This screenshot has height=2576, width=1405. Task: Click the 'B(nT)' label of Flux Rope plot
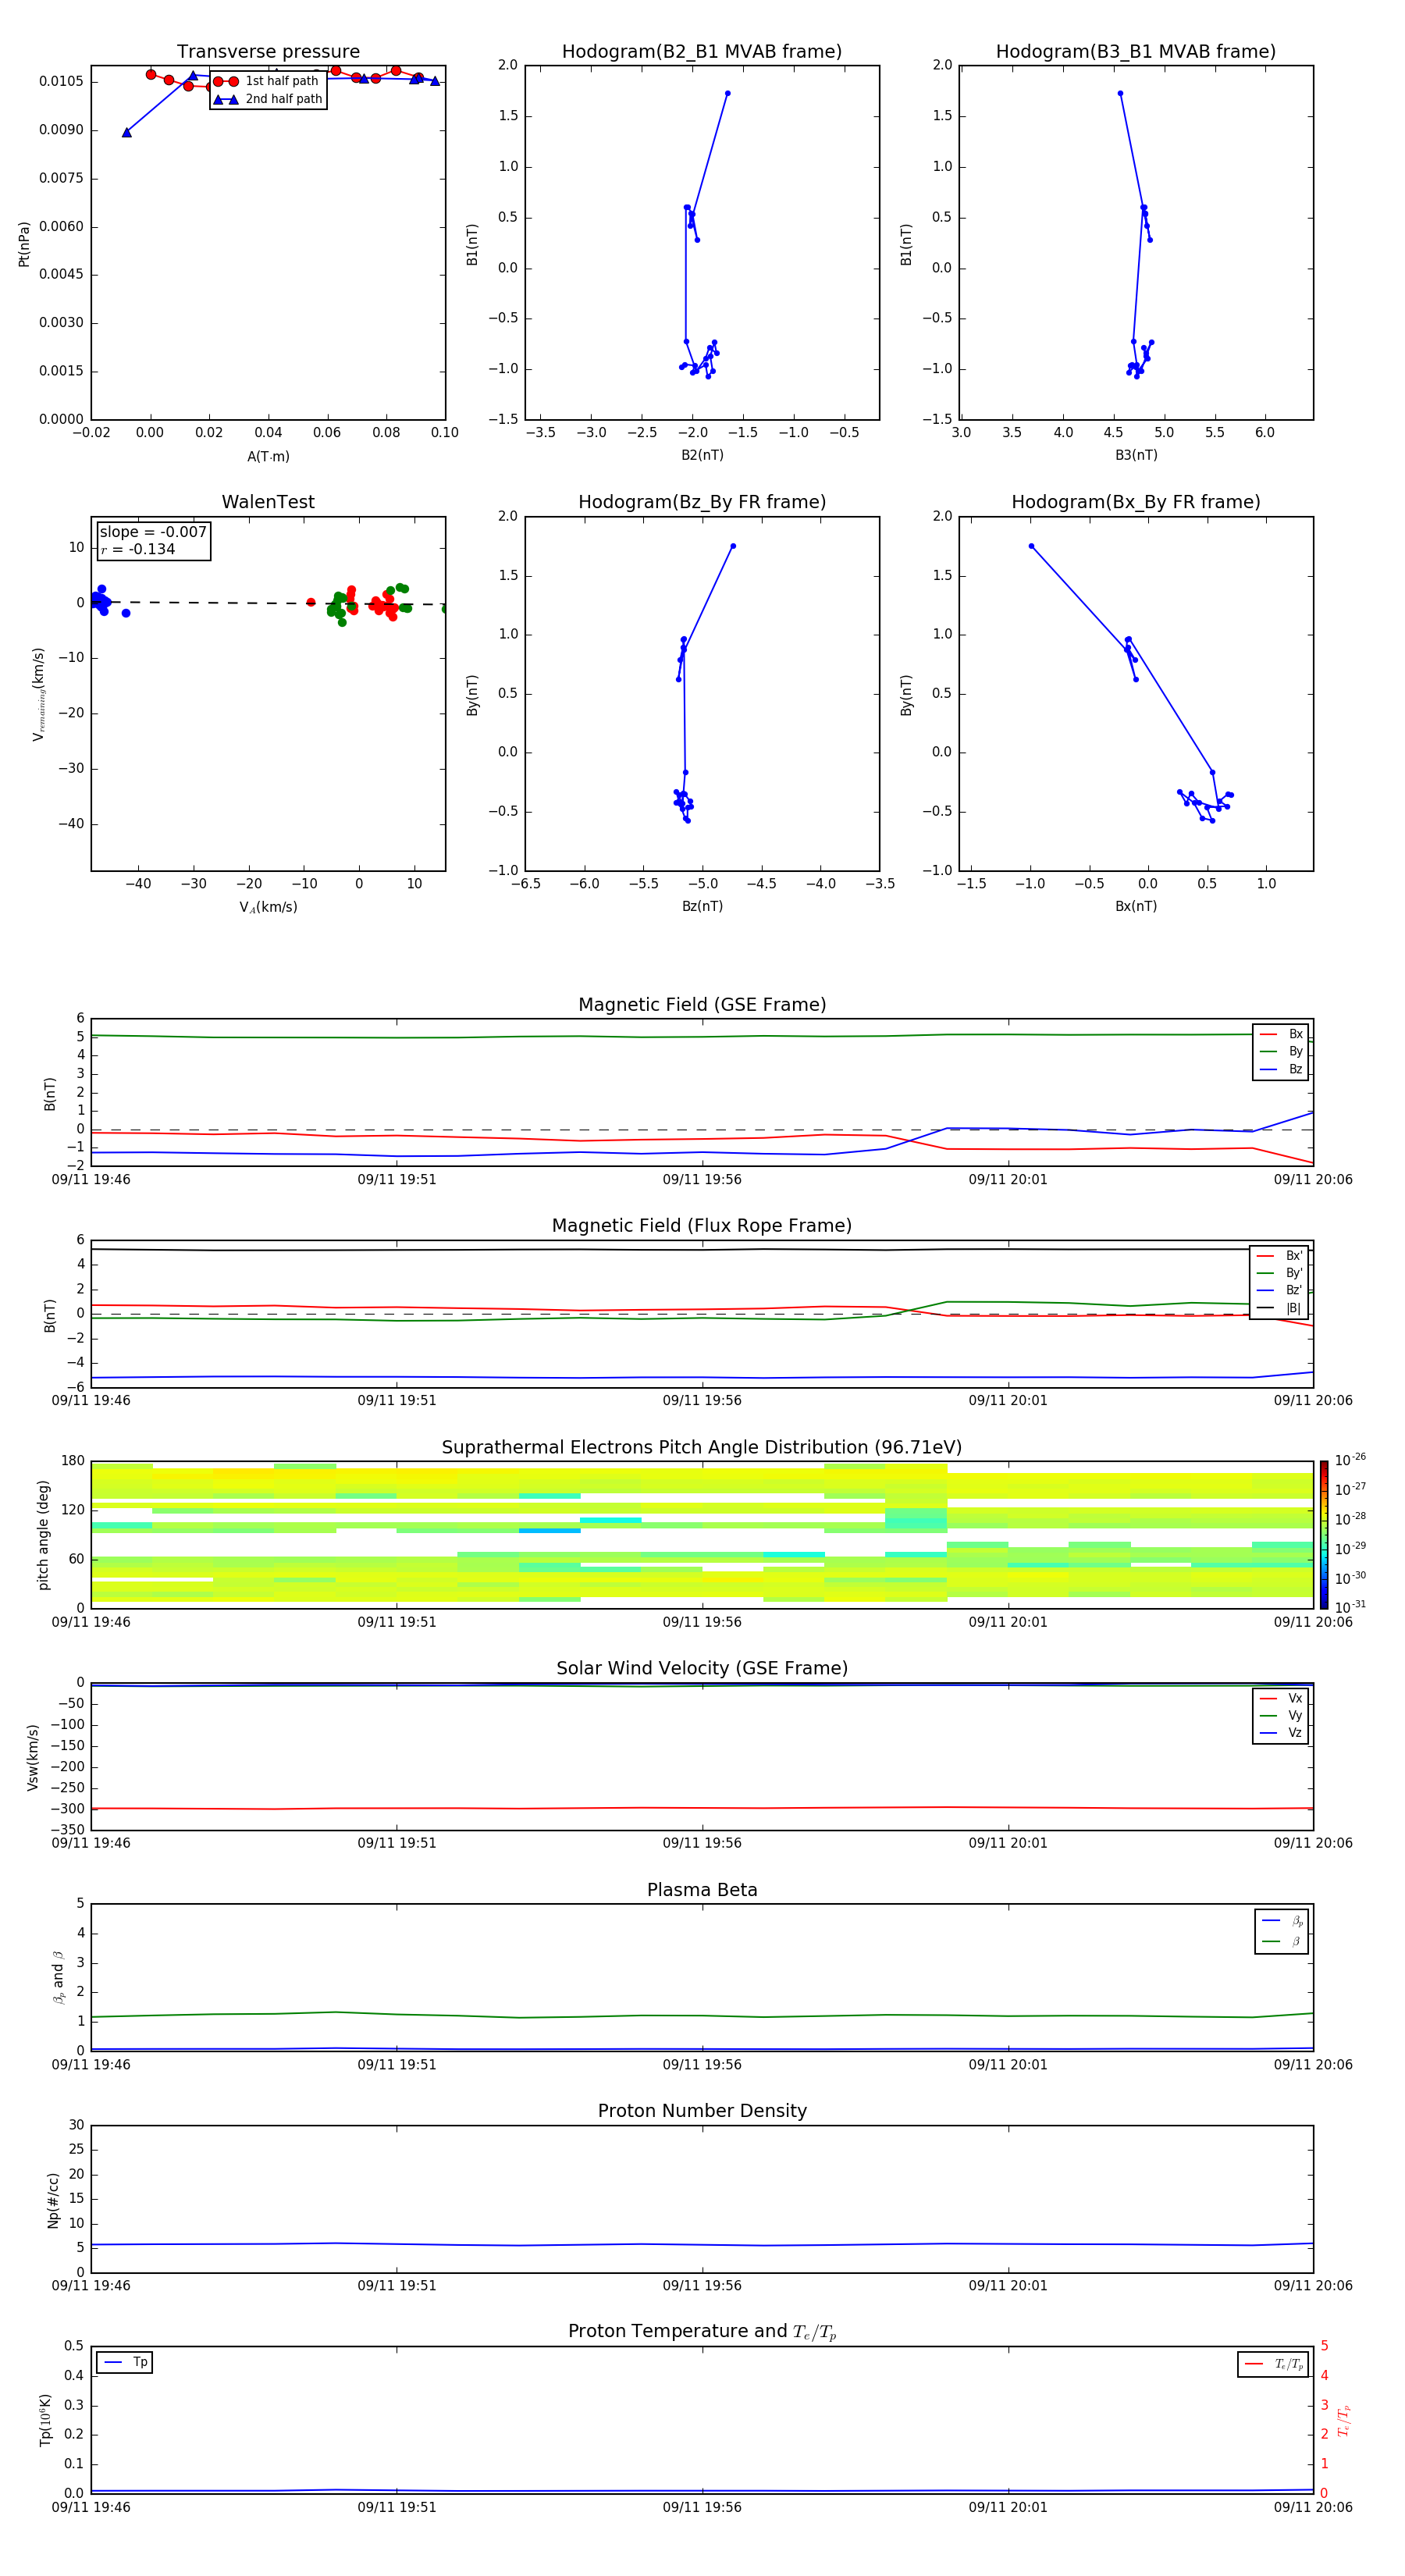(x=49, y=1315)
